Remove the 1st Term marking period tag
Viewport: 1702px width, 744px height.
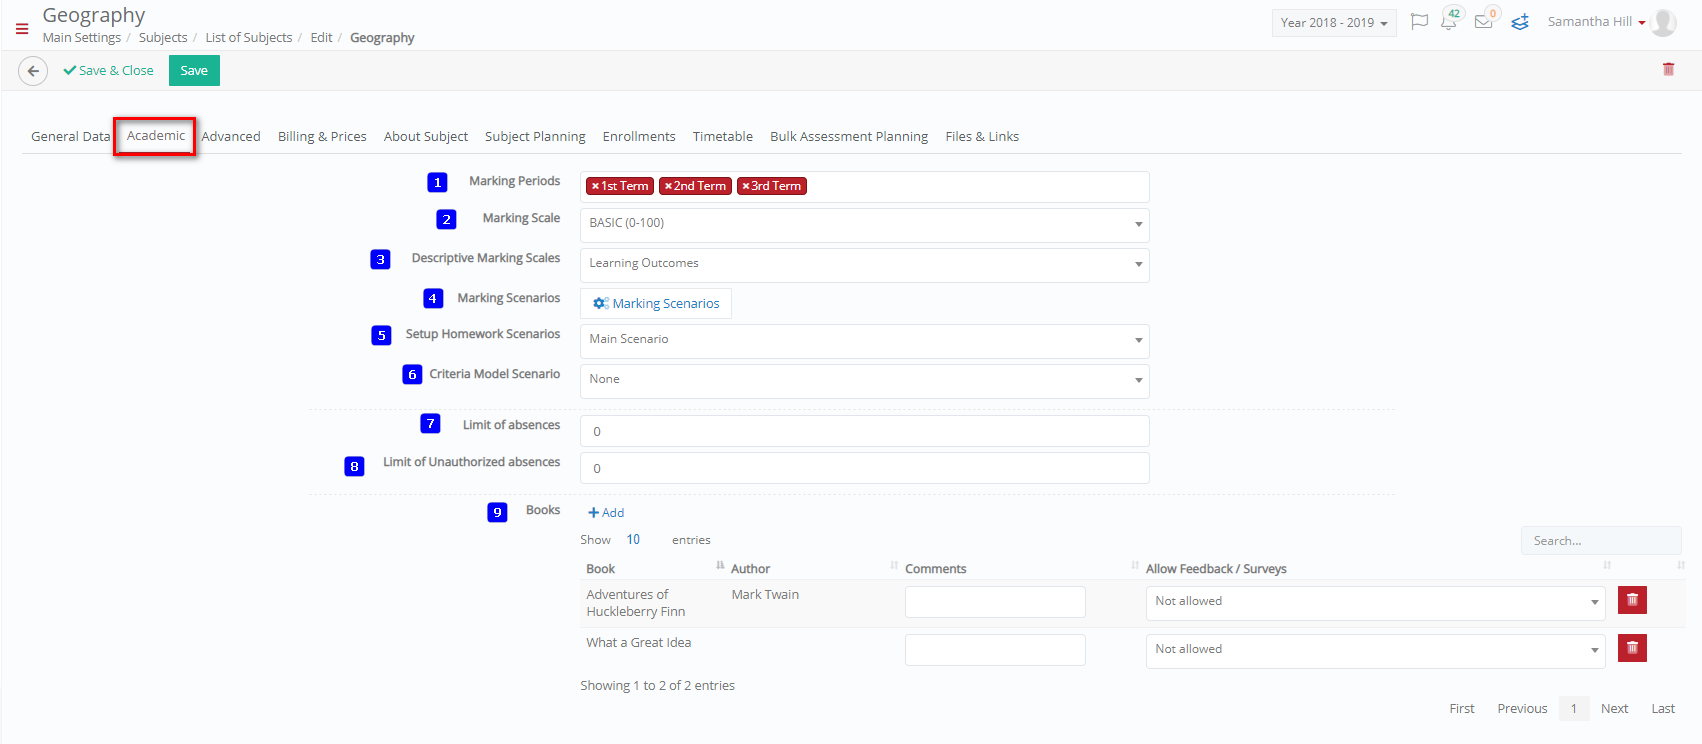595,186
